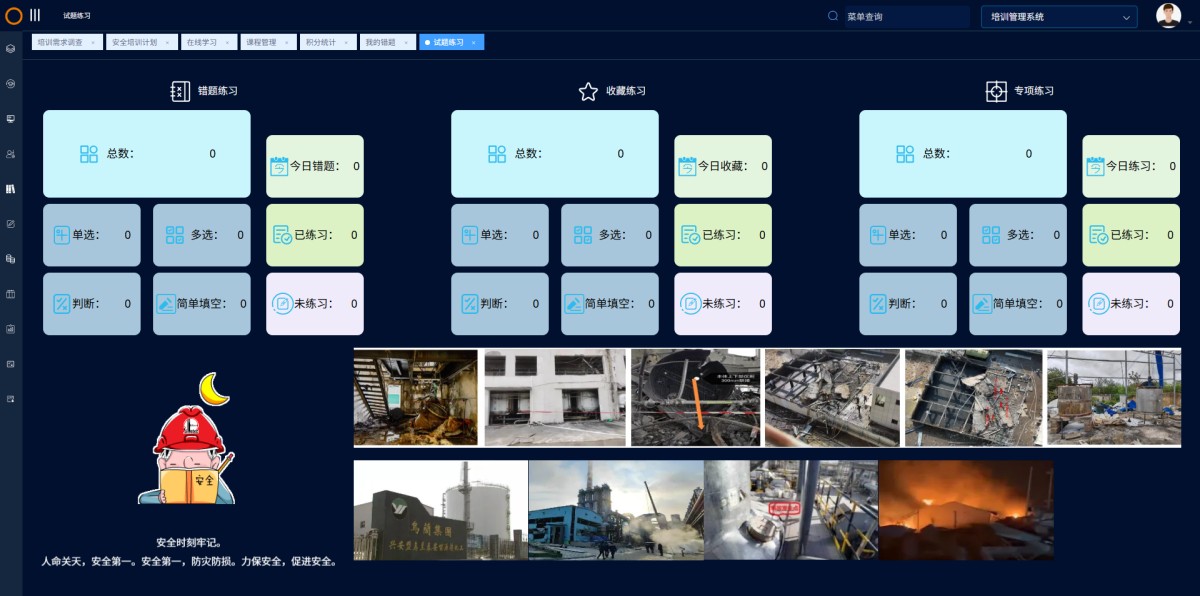Click the calendar icon on the 今日收藏 card
Screen dimensions: 1200x596
pyautogui.click(x=688, y=166)
